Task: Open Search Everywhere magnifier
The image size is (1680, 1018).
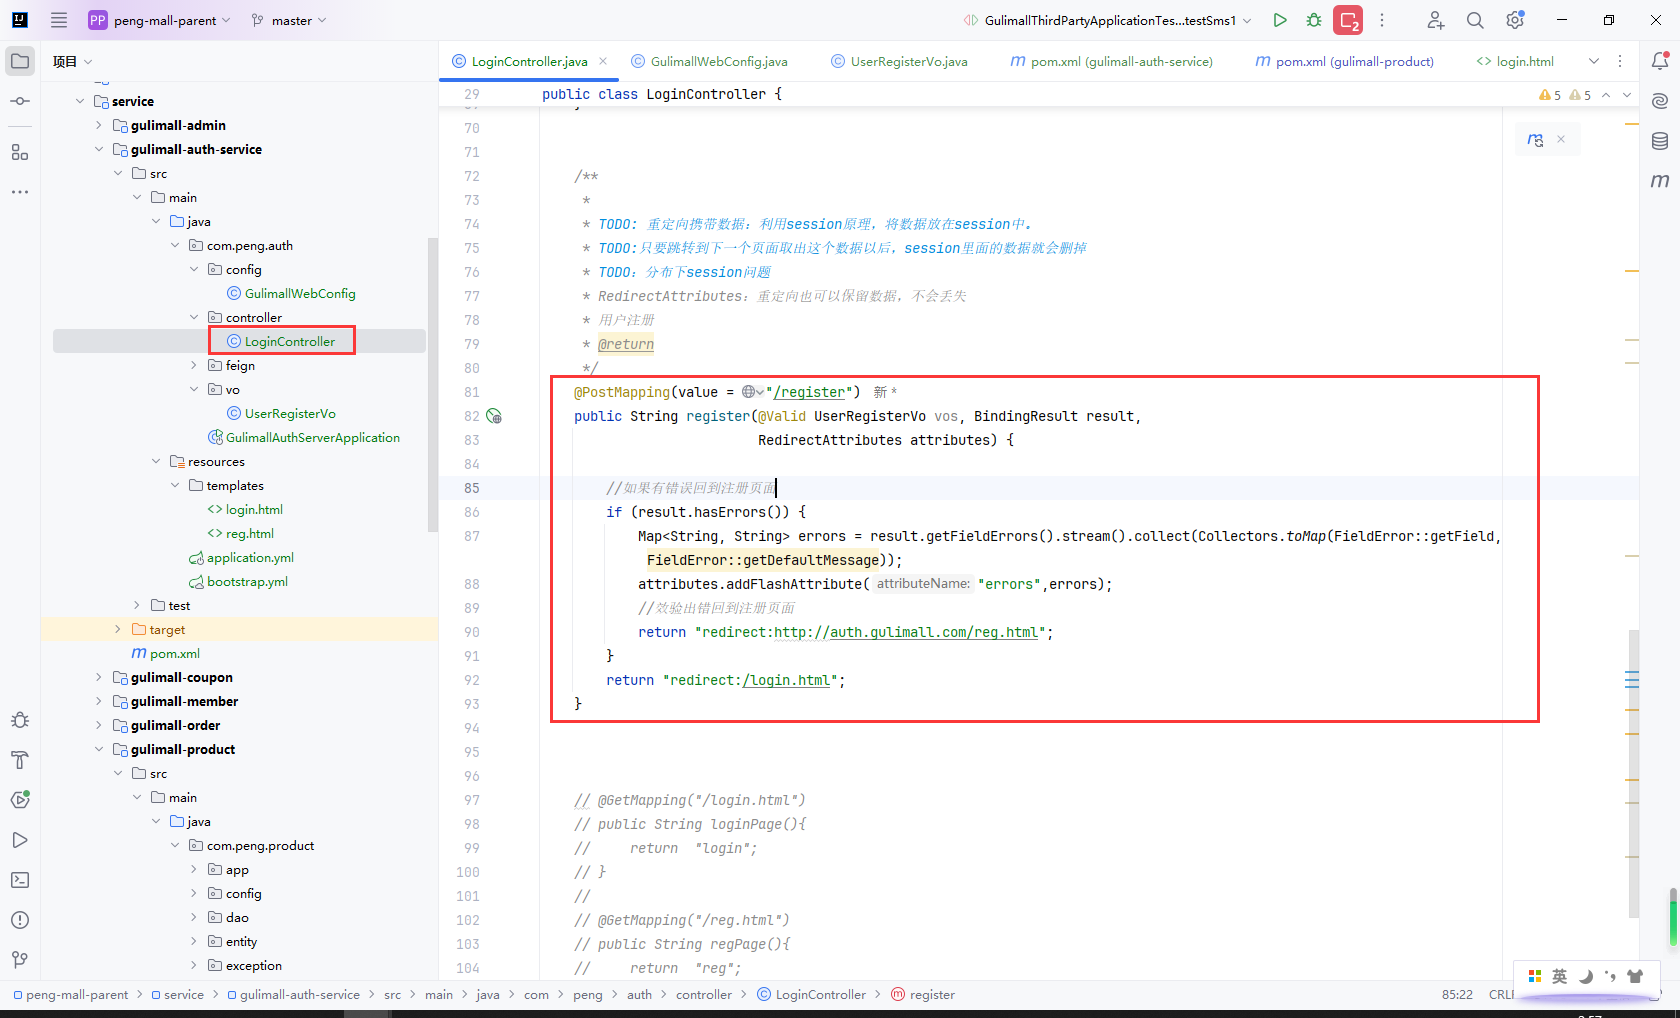Action: point(1475,20)
